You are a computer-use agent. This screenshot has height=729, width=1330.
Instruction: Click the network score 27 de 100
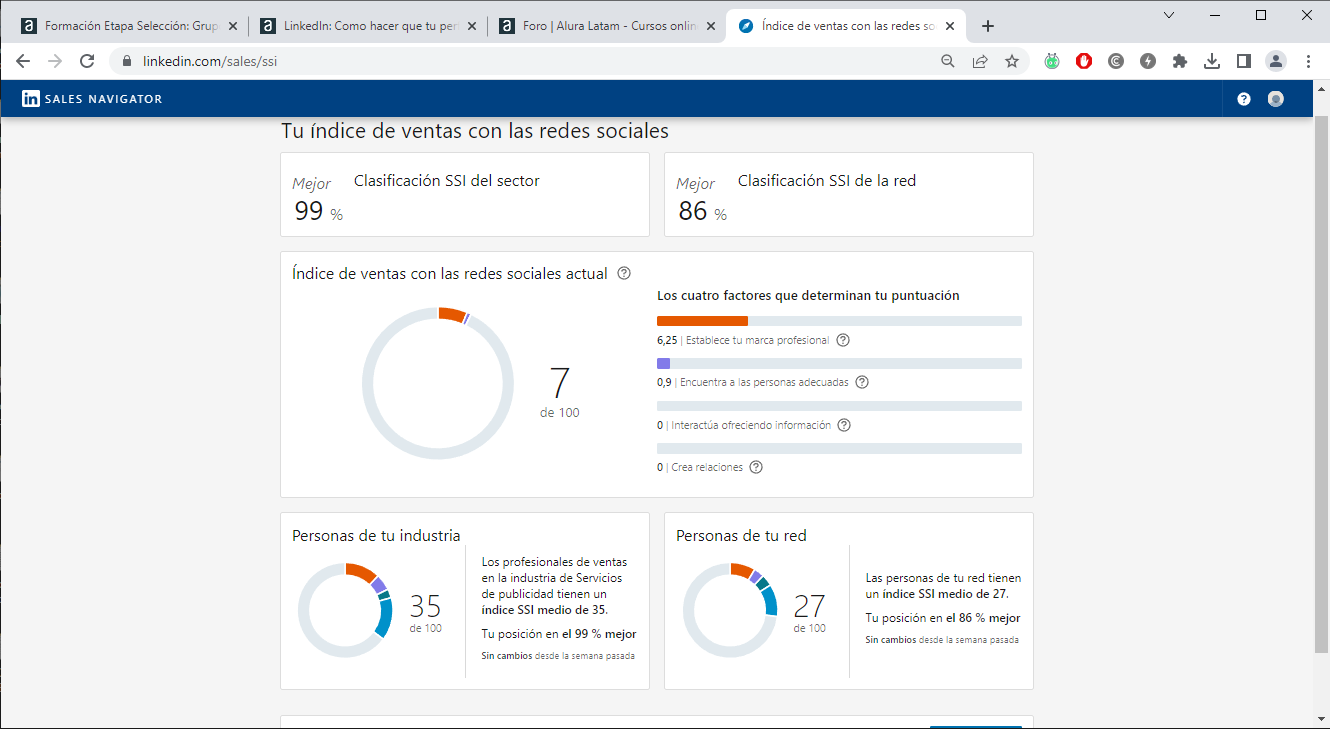(x=810, y=613)
